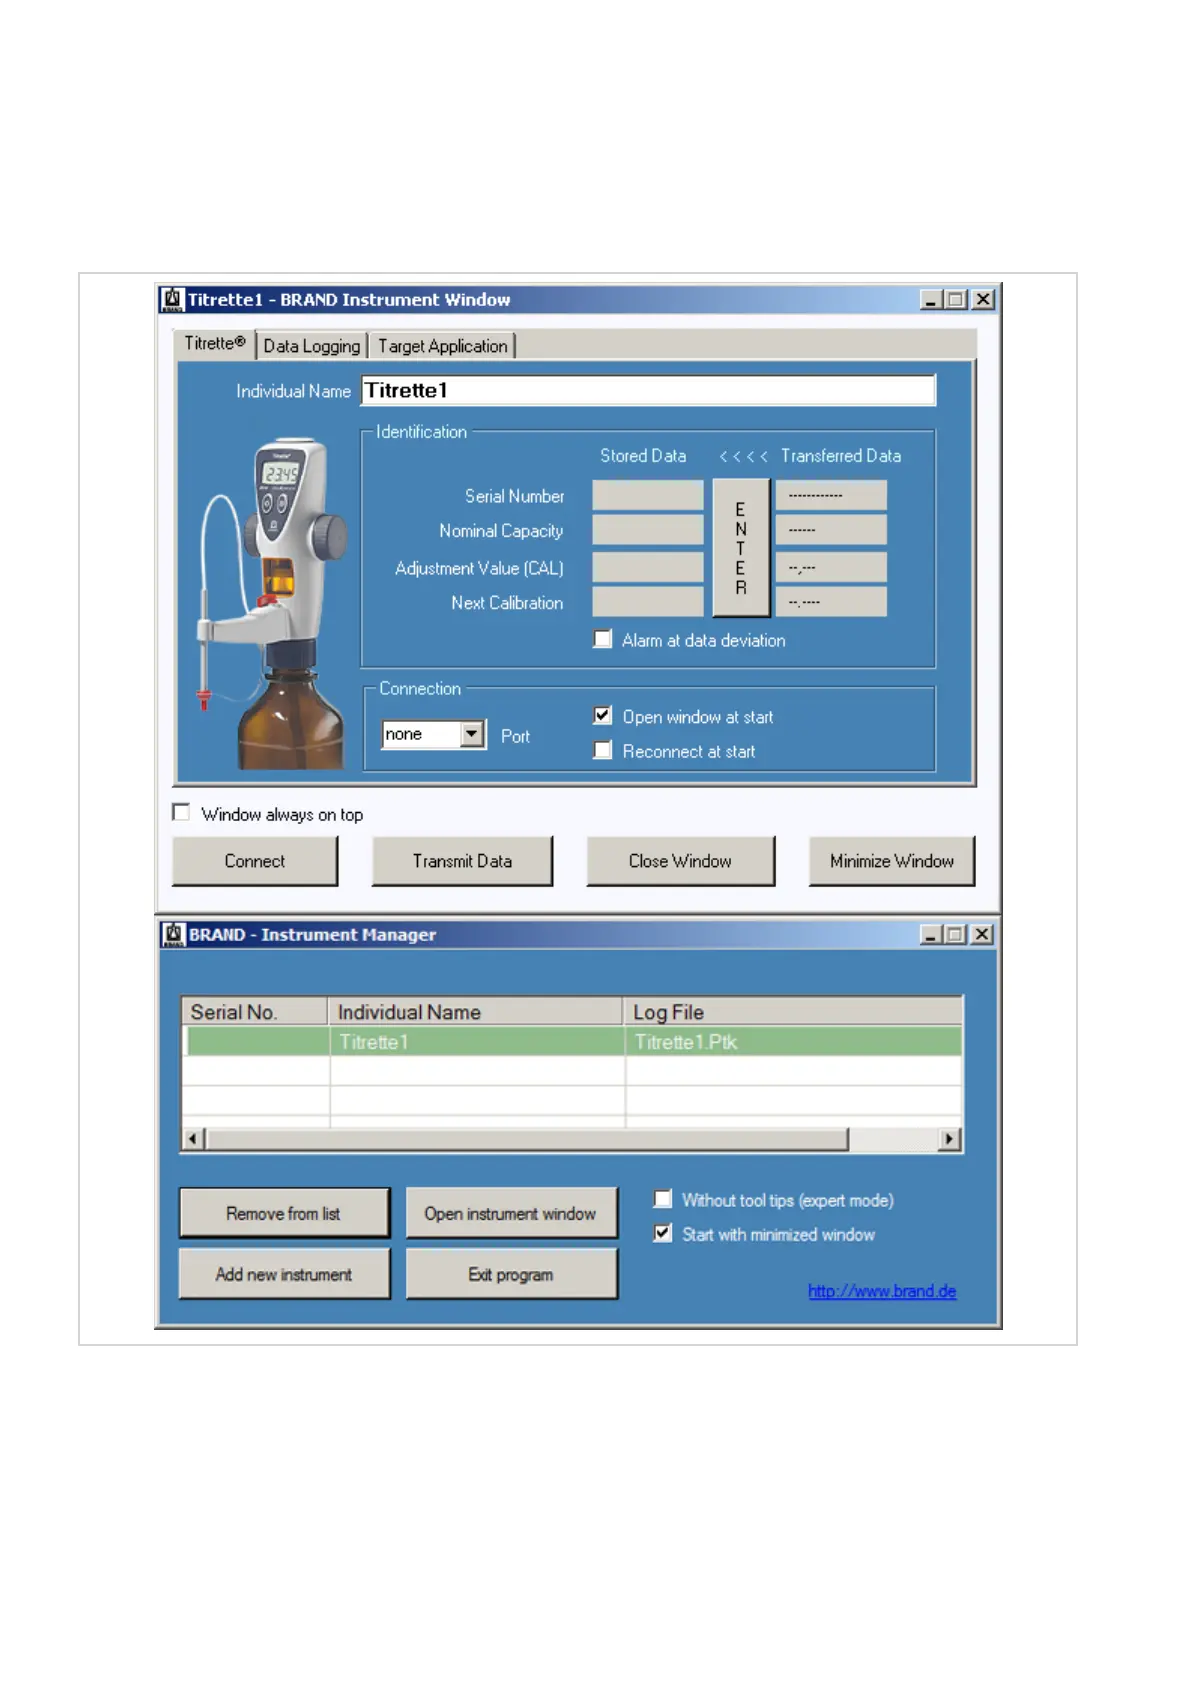This screenshot has height=1684, width=1191.
Task: Uncheck Start with minimized window
Action: pos(663,1233)
